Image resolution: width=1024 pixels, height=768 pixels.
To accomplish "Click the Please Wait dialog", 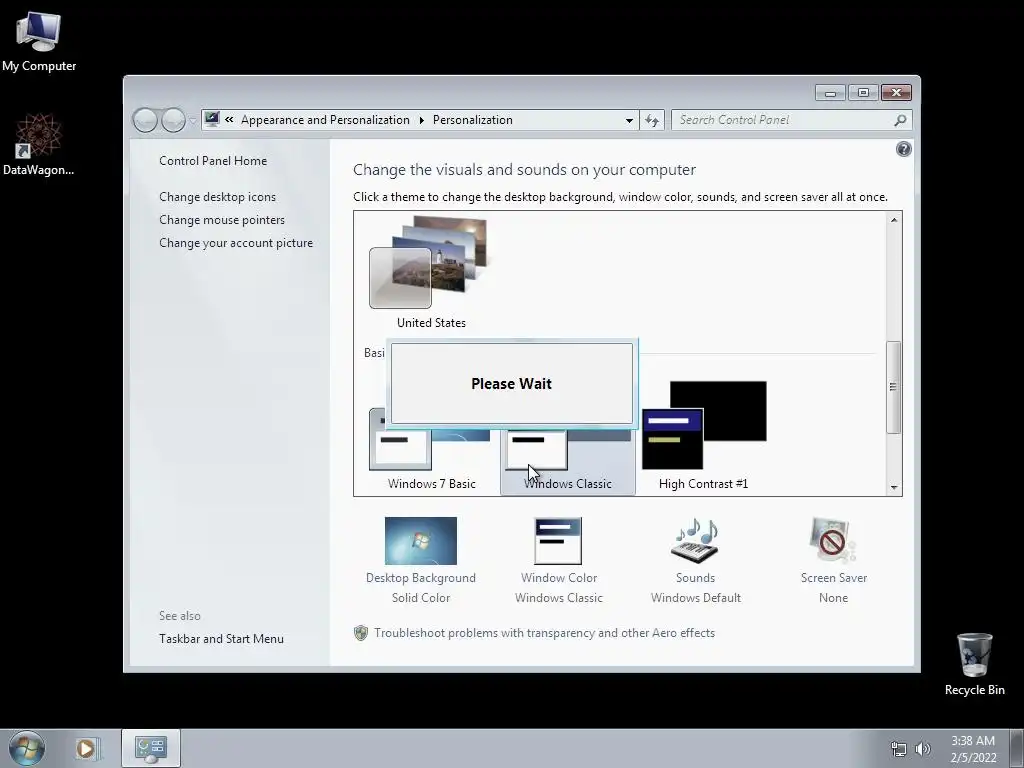I will 511,383.
